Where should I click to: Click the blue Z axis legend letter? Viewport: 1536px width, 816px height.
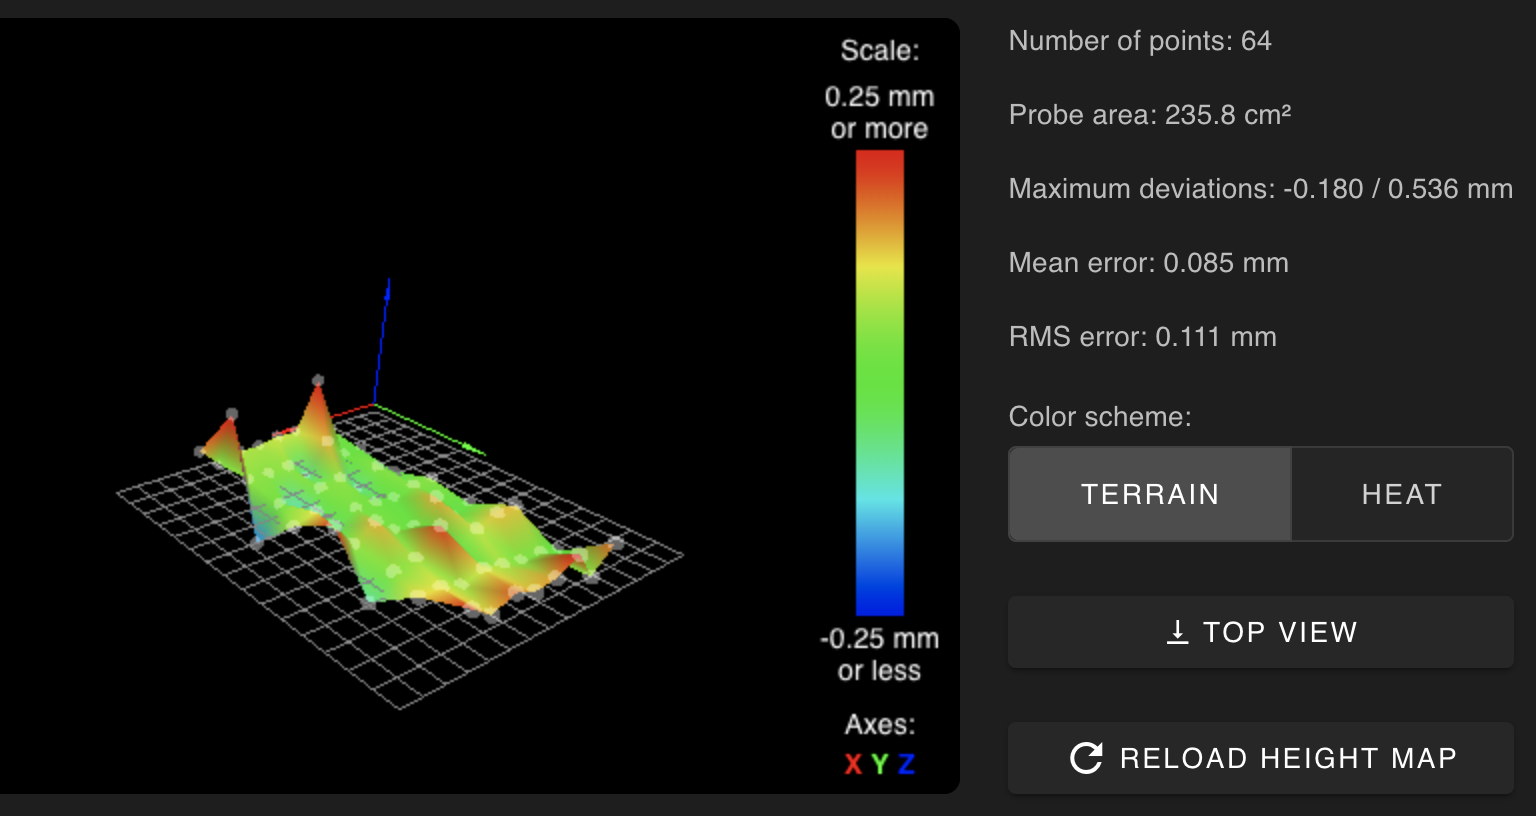point(906,764)
